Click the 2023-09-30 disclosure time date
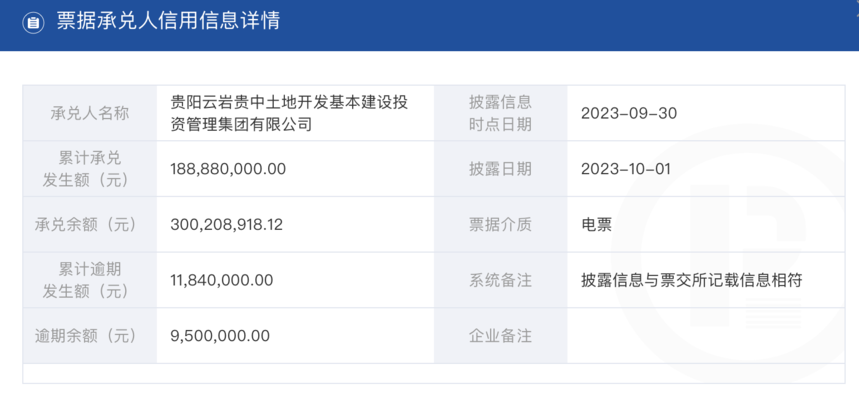The width and height of the screenshot is (859, 394). (629, 113)
